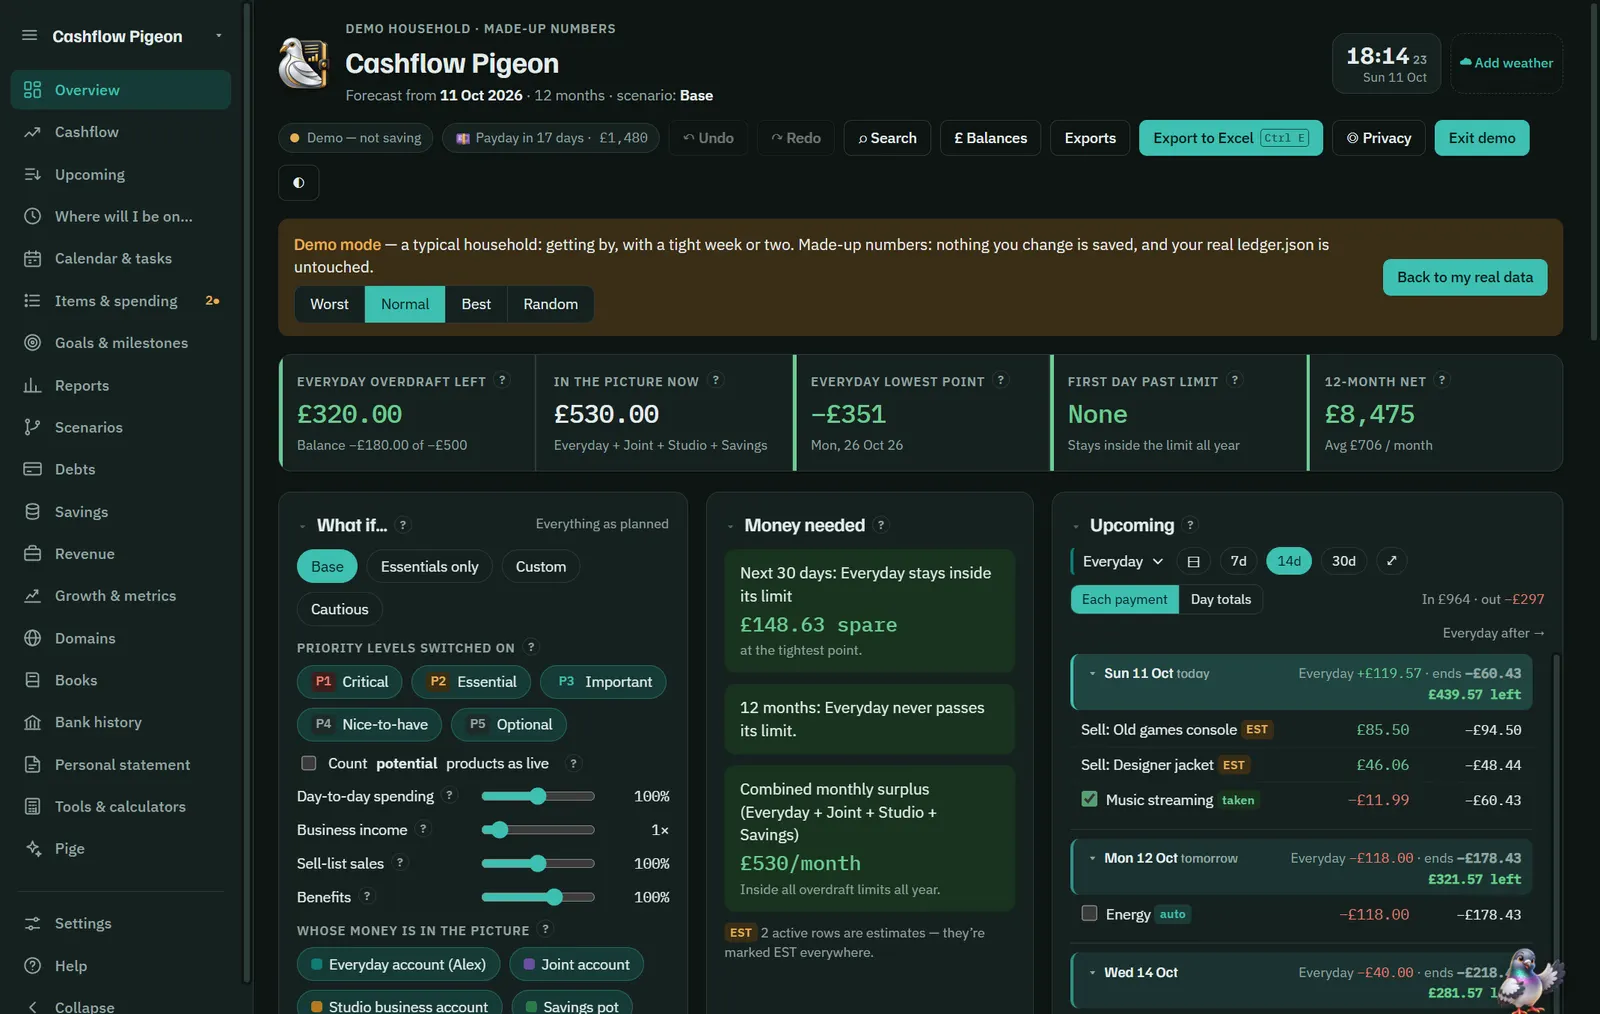Toggle the contrast theme icon button

point(299,183)
